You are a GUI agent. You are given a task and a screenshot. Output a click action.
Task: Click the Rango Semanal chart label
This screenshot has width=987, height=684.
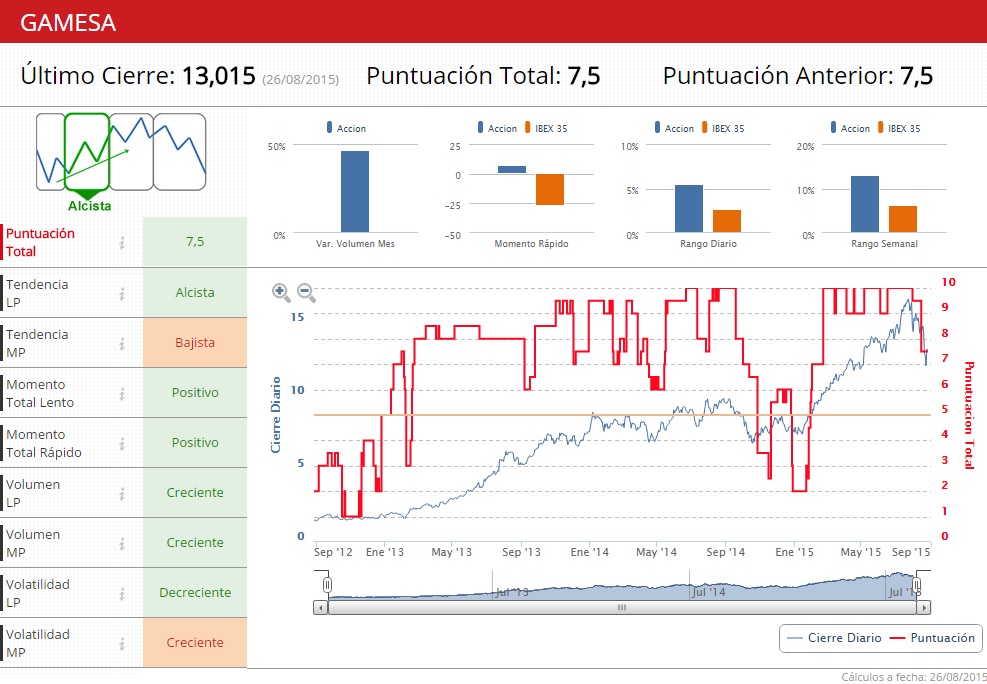tap(884, 244)
